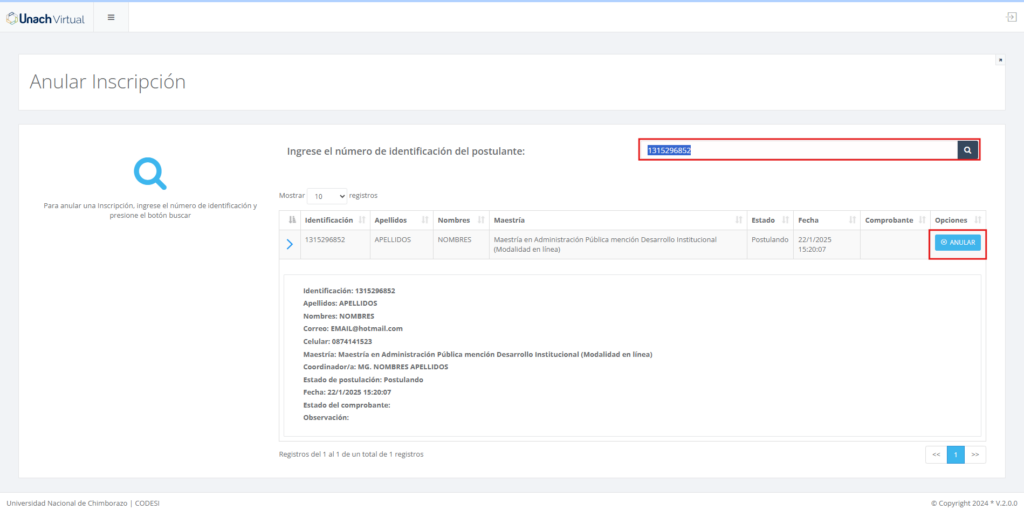
Task: Click the Unach Virtual logo
Action: click(46, 17)
